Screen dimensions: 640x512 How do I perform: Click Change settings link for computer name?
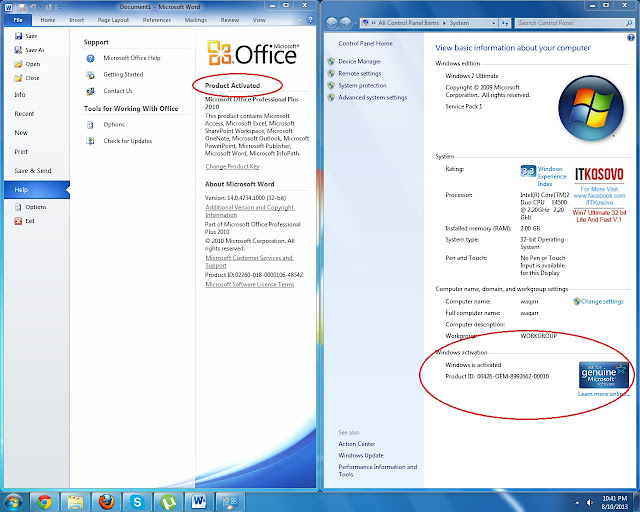pyautogui.click(x=602, y=302)
